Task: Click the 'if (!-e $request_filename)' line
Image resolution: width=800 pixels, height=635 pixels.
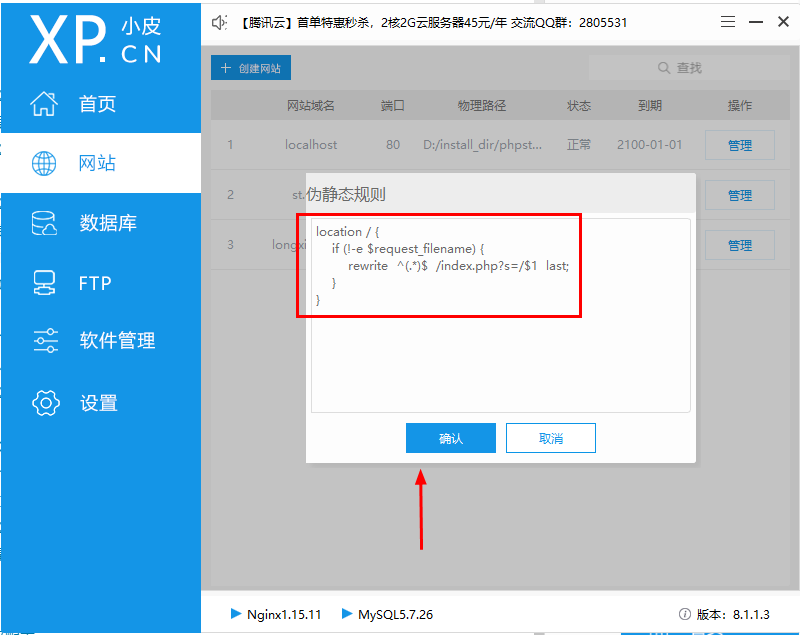Action: point(408,249)
